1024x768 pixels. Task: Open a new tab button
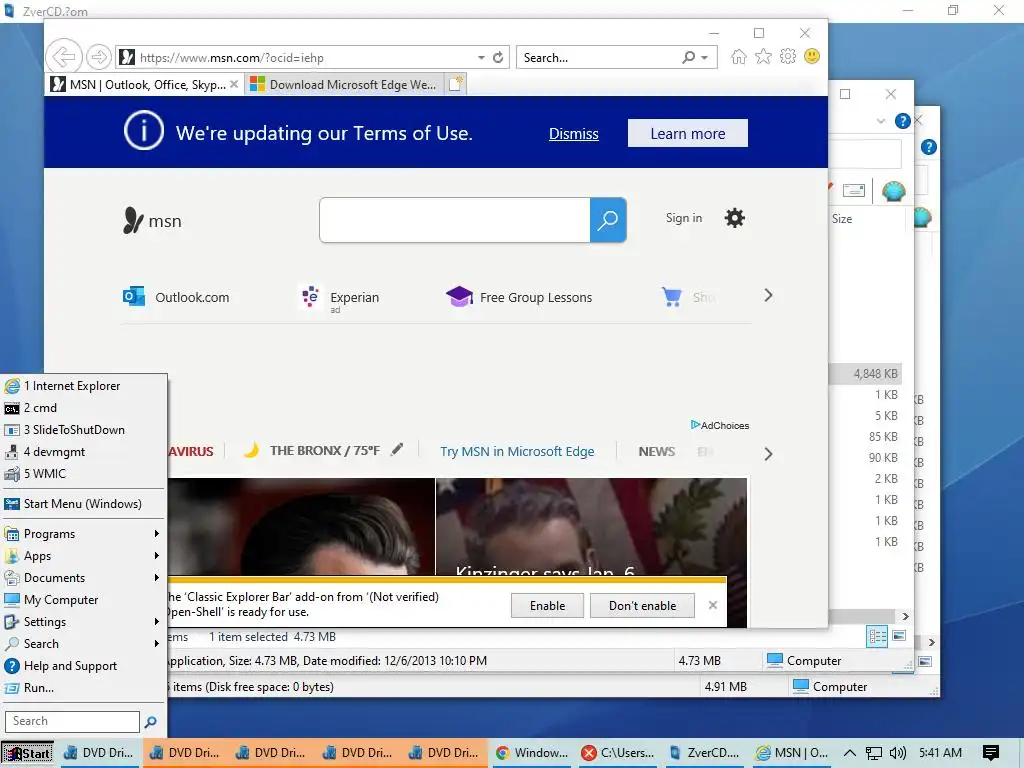456,84
